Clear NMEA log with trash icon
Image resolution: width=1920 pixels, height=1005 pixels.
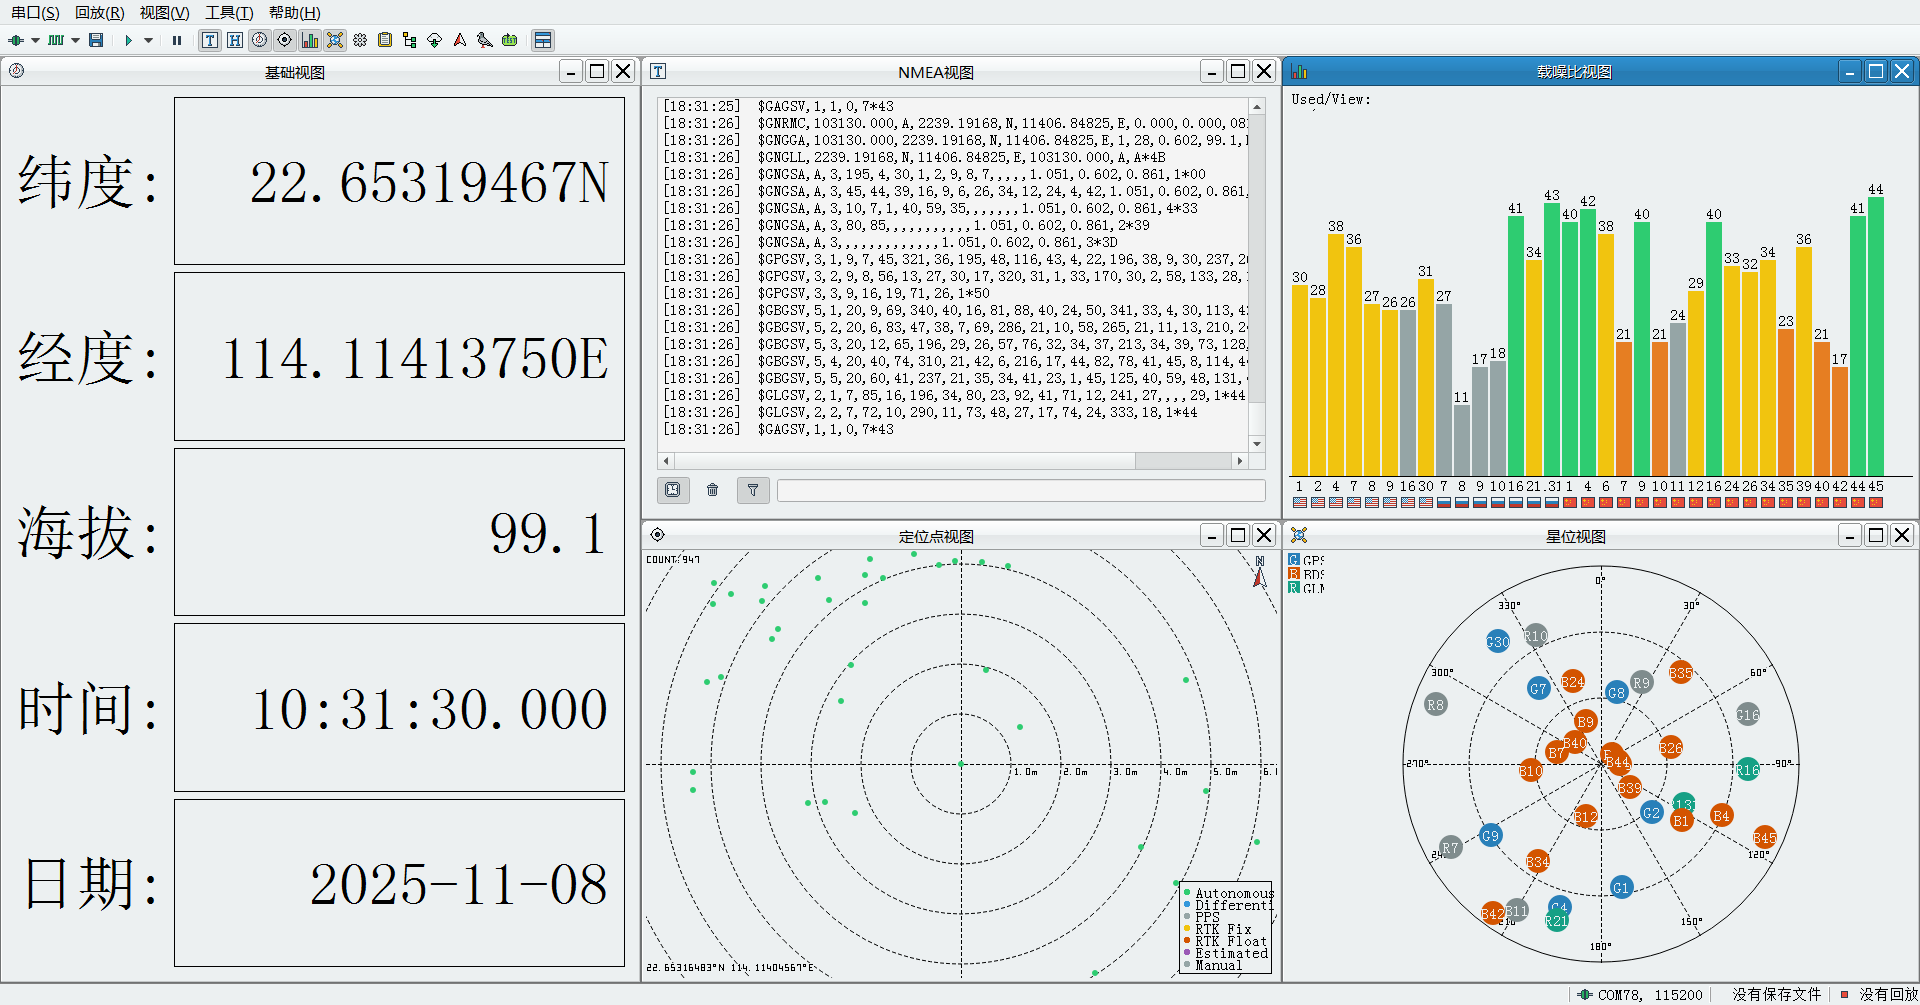point(712,490)
